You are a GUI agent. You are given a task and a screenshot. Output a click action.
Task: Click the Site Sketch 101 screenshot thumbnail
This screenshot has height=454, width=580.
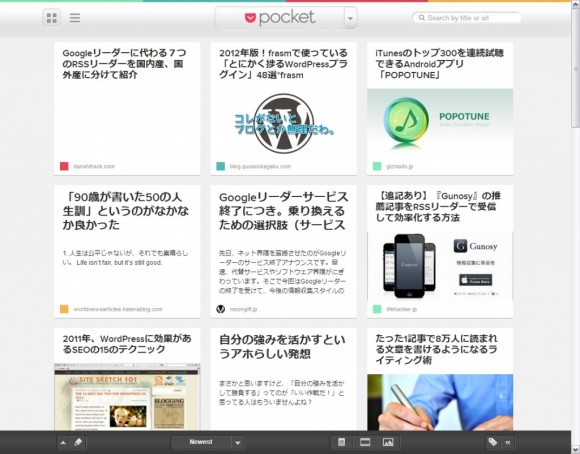(127, 397)
